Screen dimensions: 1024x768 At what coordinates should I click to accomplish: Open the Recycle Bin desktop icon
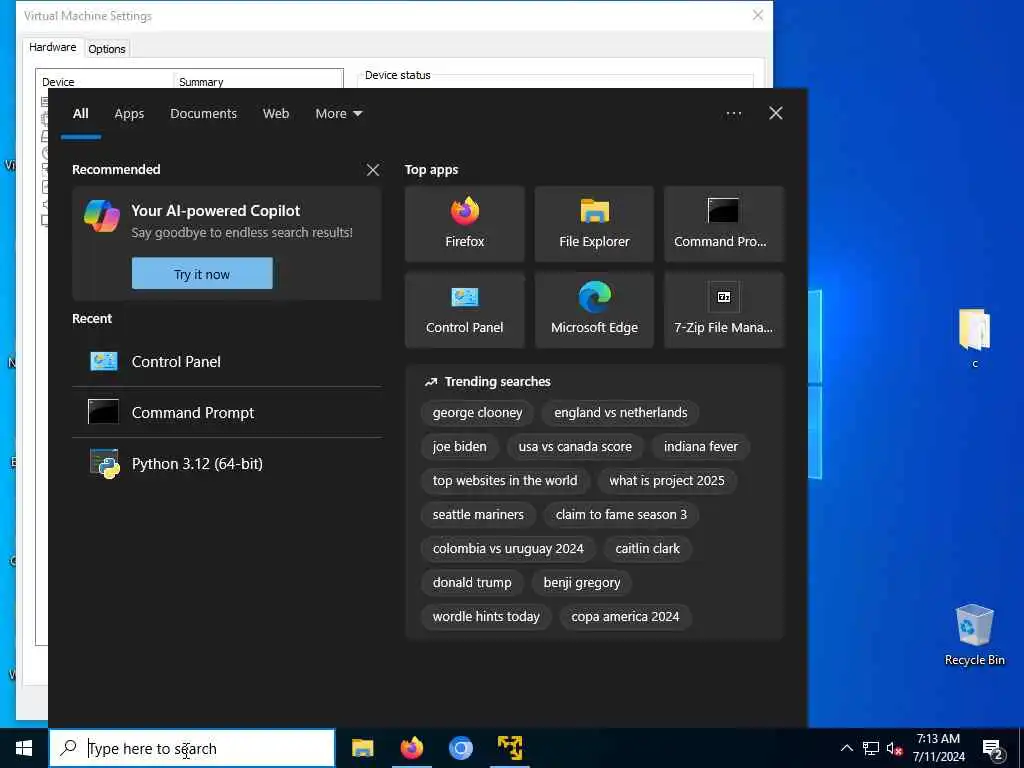pyautogui.click(x=974, y=635)
